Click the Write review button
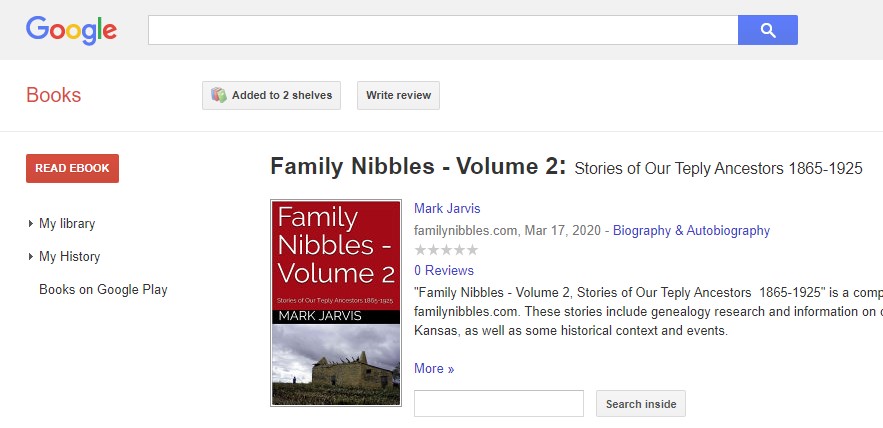Viewport: 883px width, 428px height. 398,96
